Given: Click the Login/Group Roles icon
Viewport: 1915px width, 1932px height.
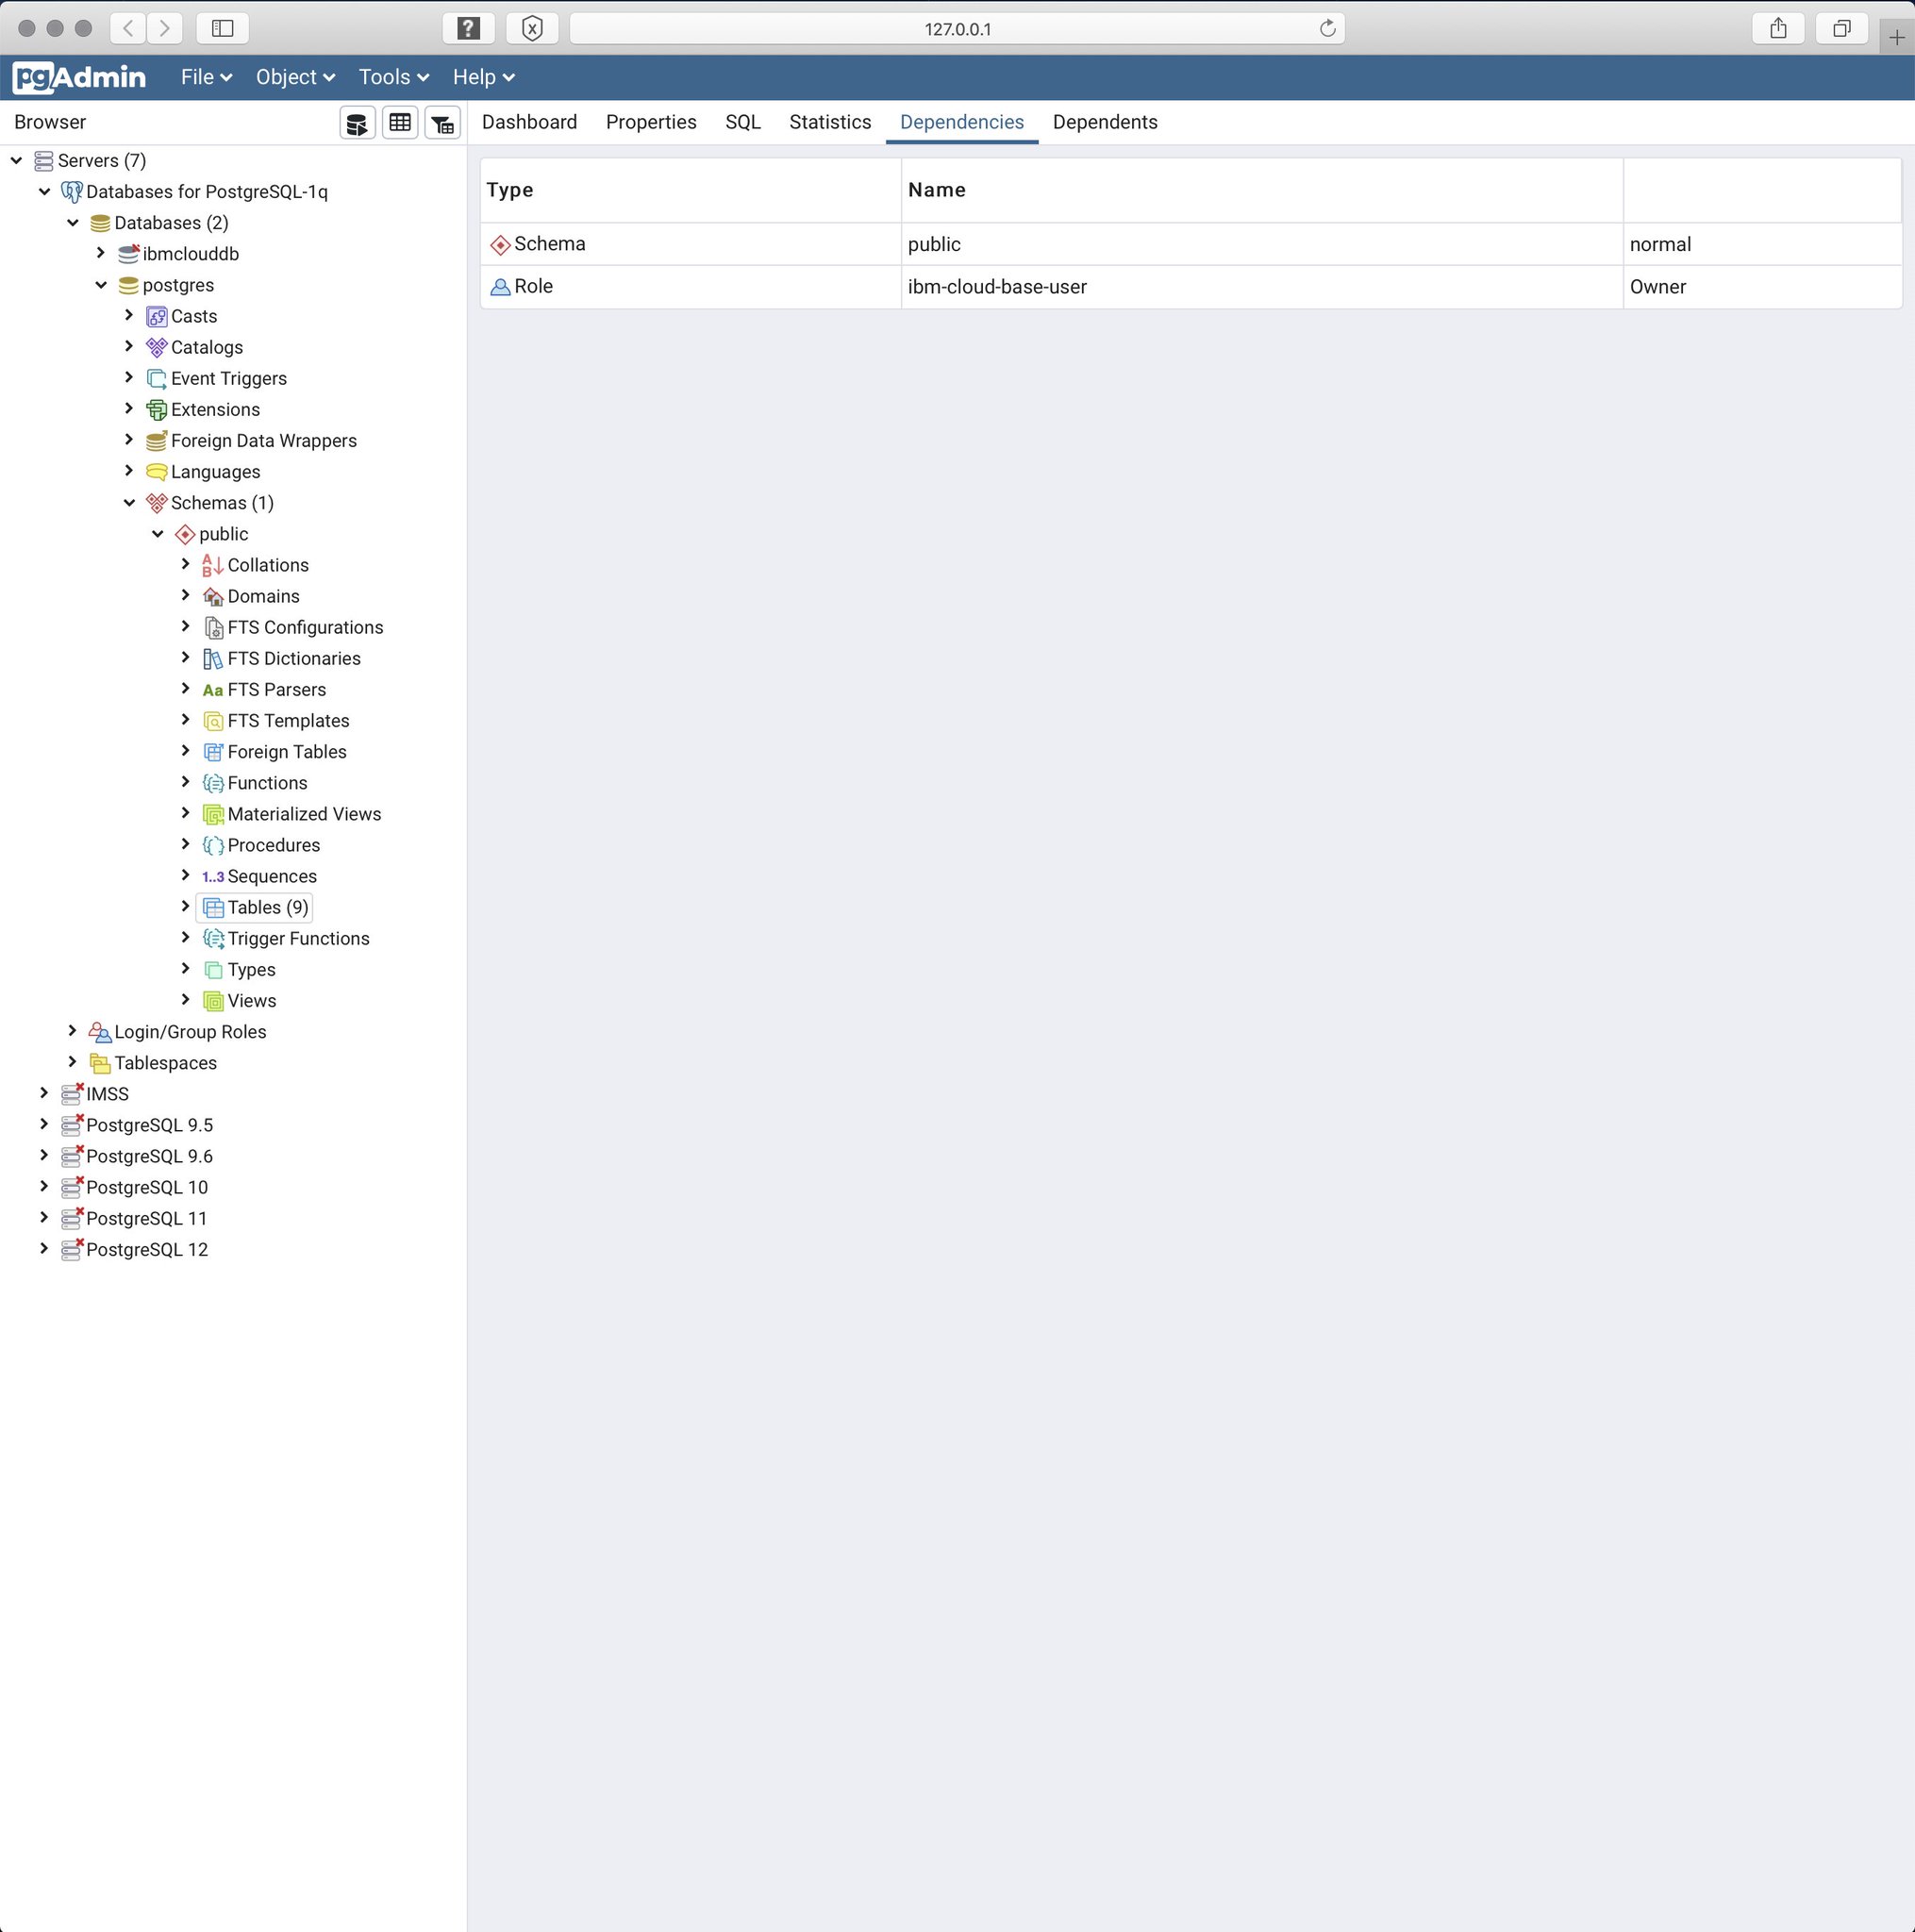Looking at the screenshot, I should pos(100,1032).
